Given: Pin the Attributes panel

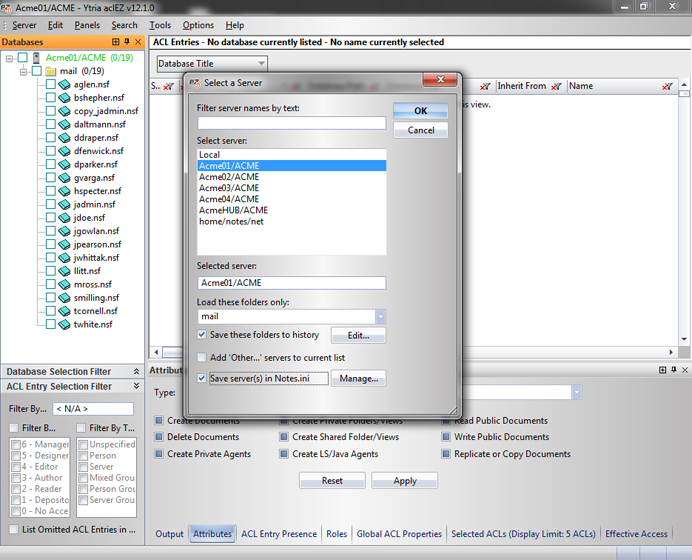Looking at the screenshot, I should 673,370.
